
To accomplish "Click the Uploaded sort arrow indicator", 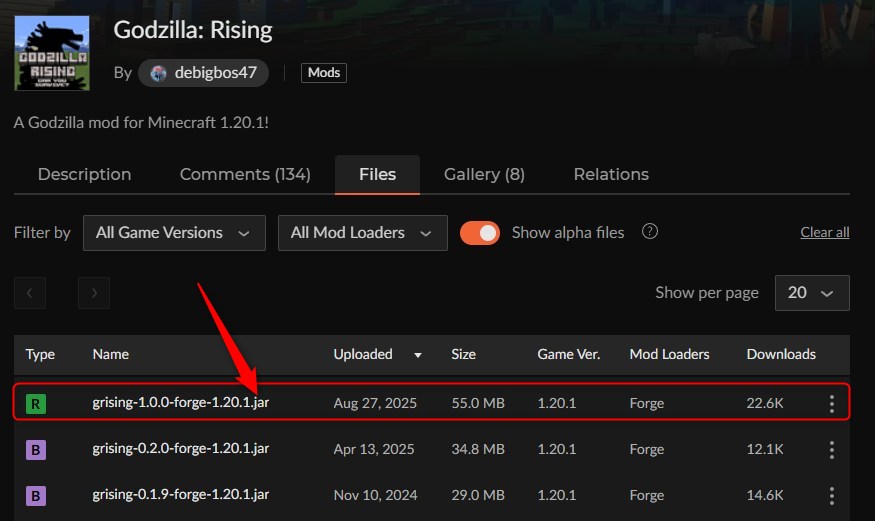I will (x=417, y=355).
